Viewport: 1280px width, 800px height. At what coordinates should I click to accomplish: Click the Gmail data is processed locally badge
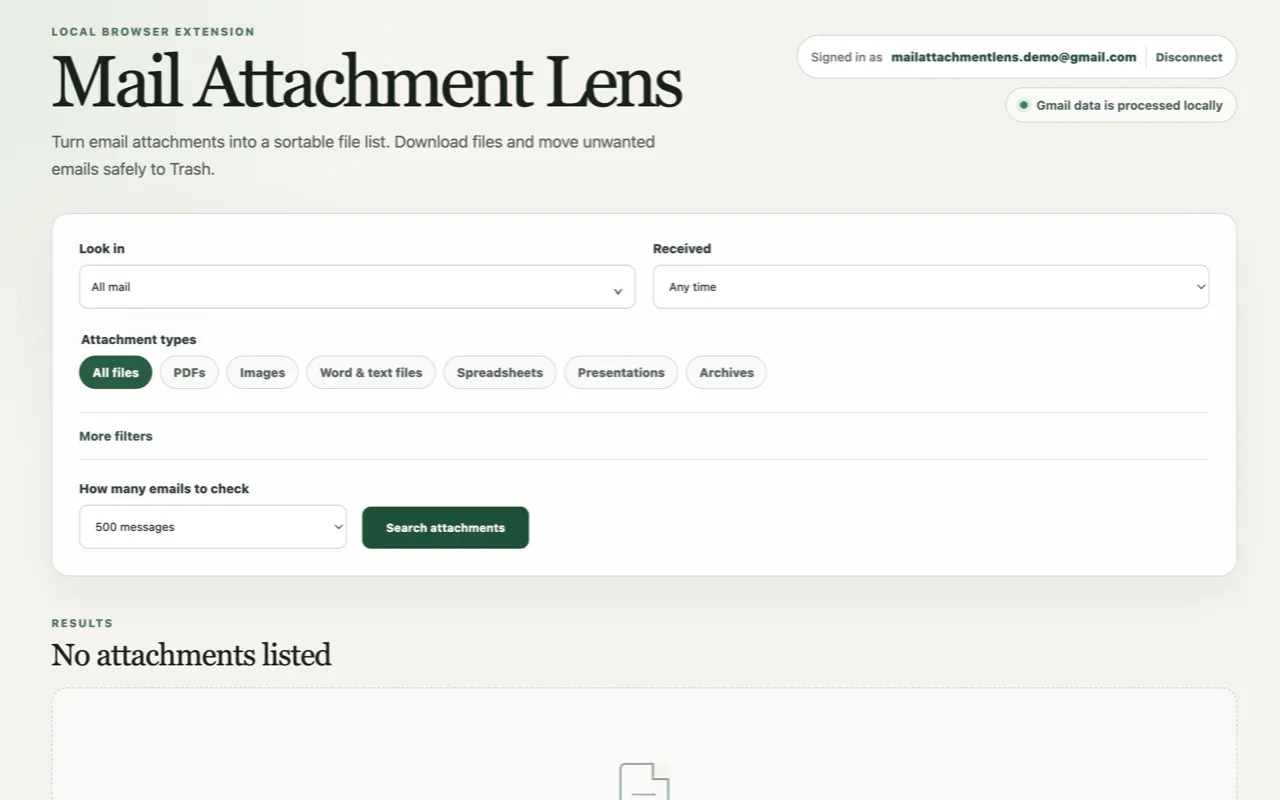[1121, 105]
